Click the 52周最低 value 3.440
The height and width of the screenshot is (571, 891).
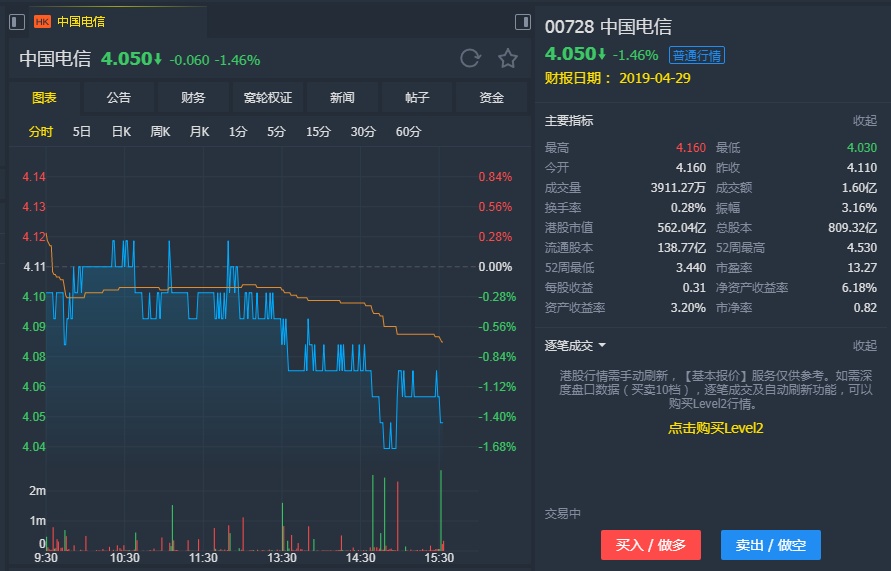(690, 268)
